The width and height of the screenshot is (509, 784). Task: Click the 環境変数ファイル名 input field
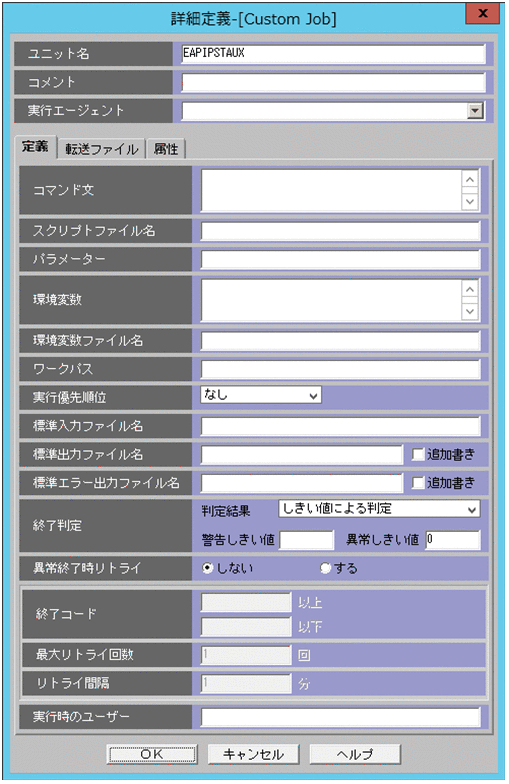(x=340, y=341)
